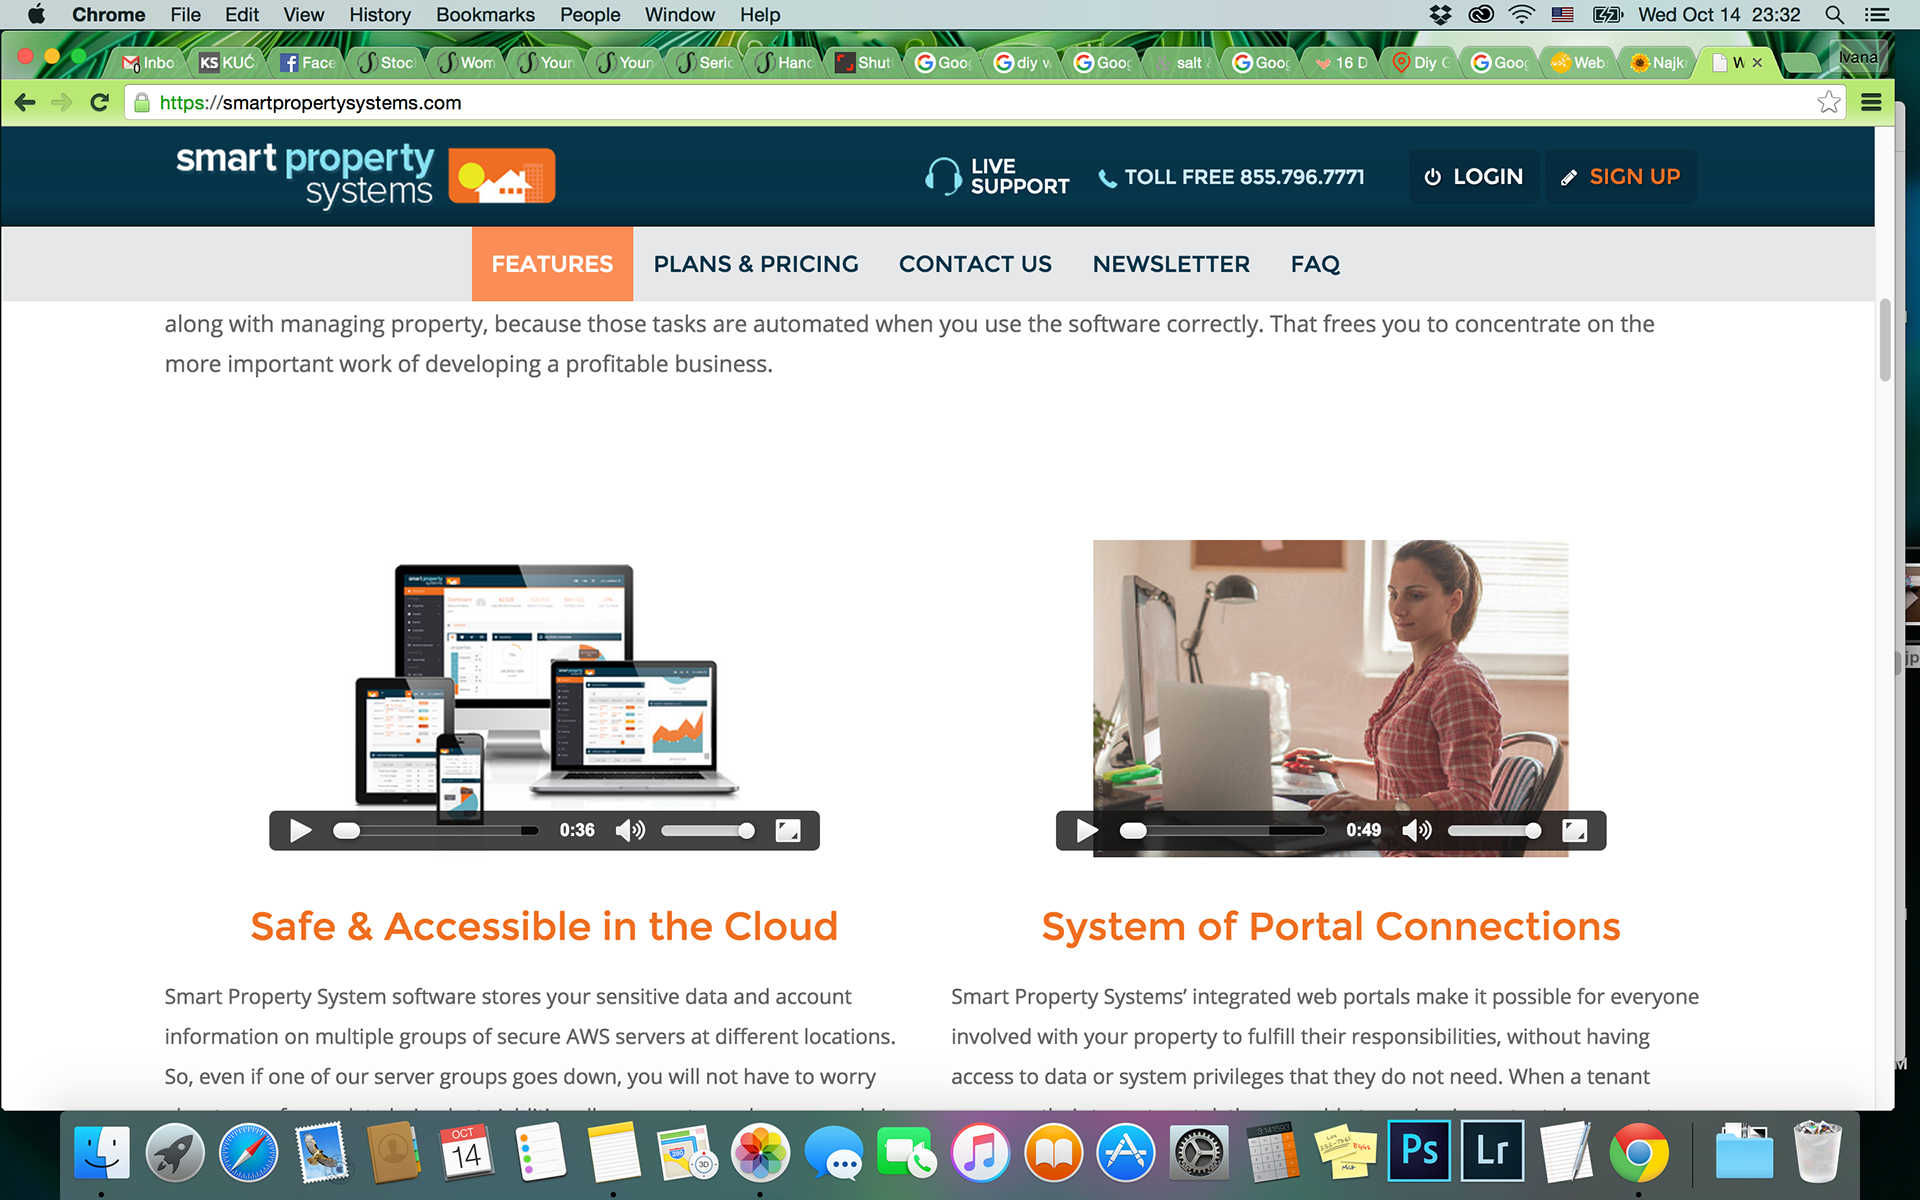1920x1200 pixels.
Task: Open the People menu
Action: pos(590,15)
